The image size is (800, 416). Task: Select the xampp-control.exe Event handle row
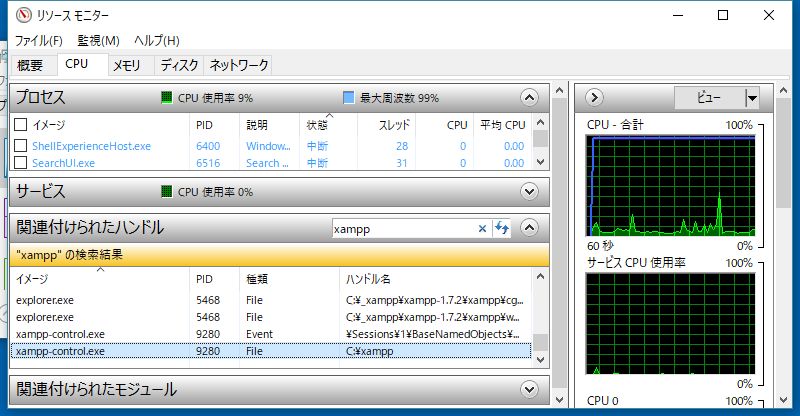coord(271,334)
